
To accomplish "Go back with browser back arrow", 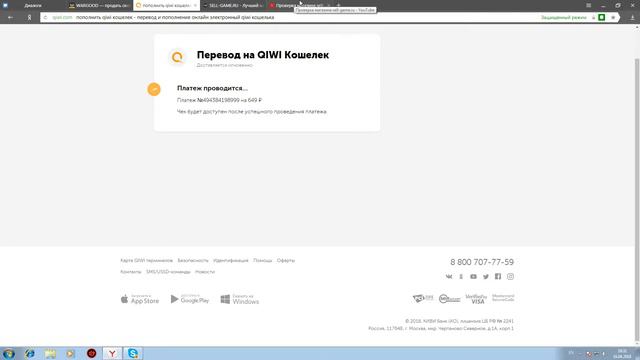I will point(10,18).
